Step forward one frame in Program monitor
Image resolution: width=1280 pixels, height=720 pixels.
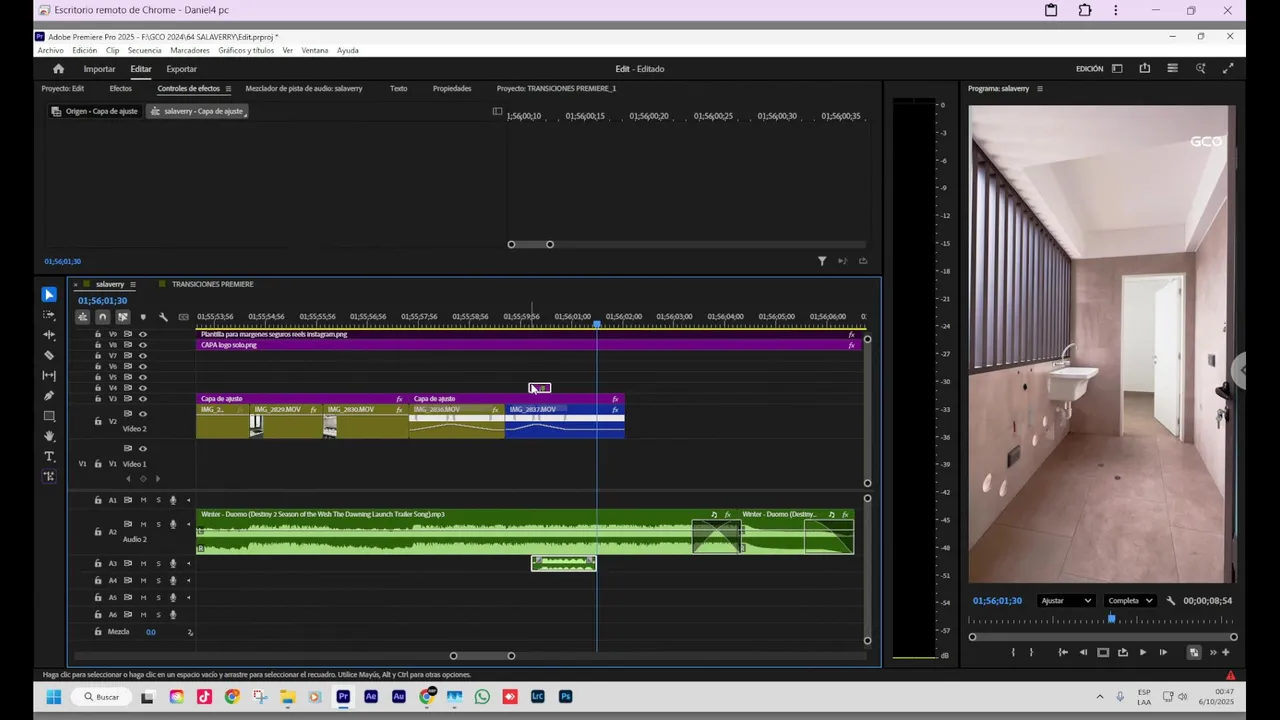coord(1163,652)
